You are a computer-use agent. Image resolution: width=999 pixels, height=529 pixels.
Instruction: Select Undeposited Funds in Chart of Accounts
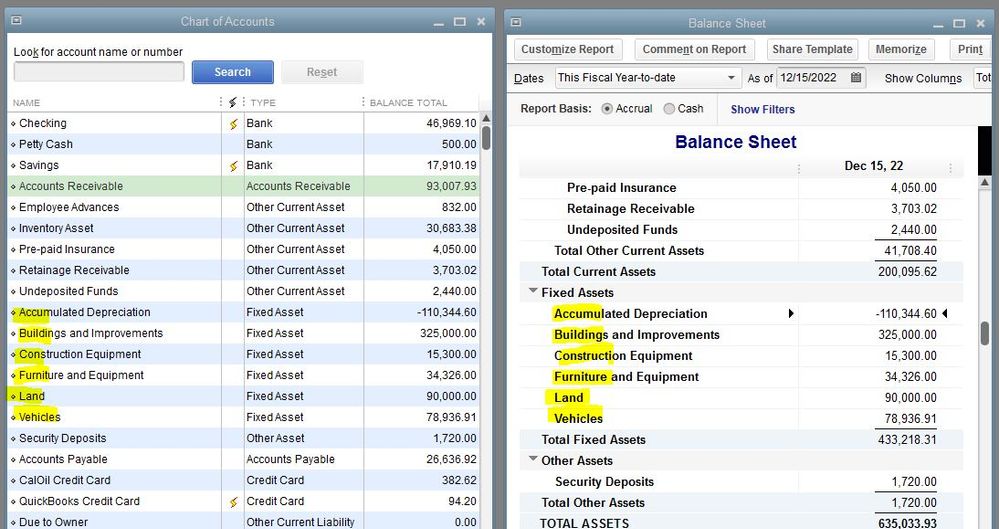[x=243, y=291]
